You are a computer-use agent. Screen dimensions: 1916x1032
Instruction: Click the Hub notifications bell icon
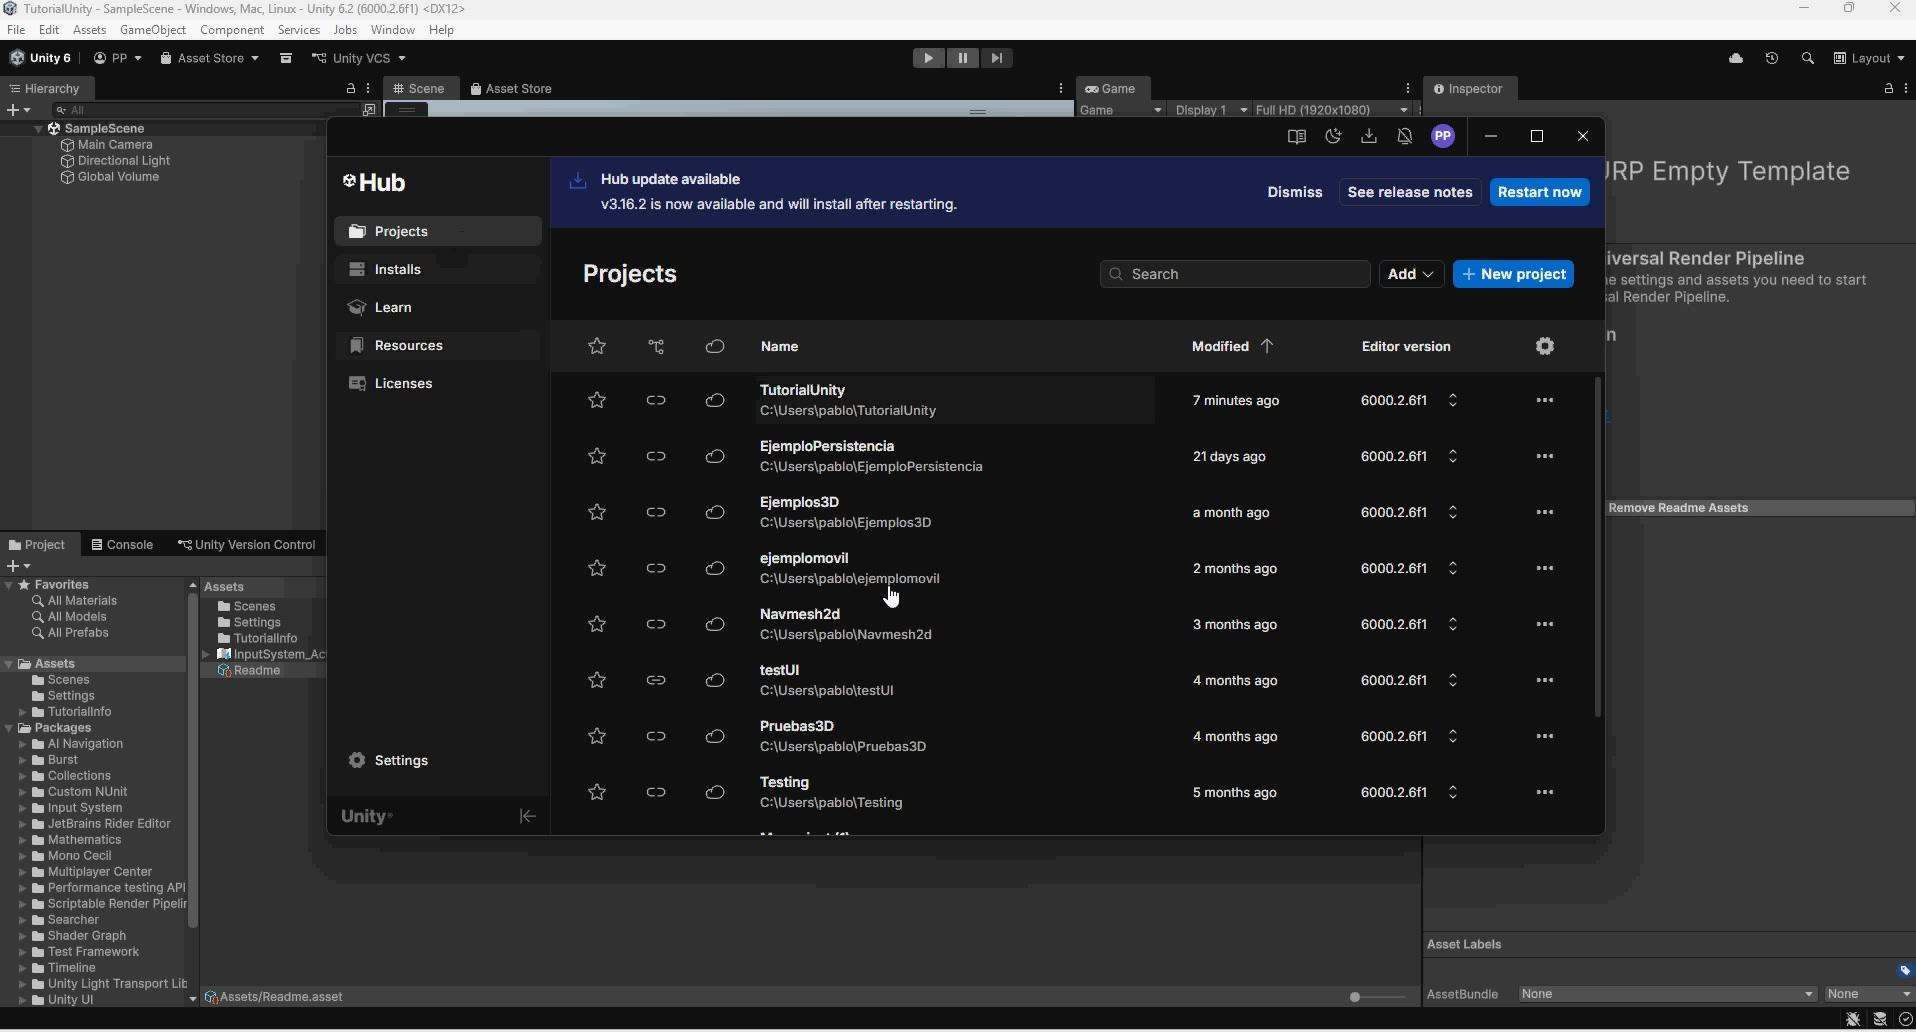pos(1405,137)
